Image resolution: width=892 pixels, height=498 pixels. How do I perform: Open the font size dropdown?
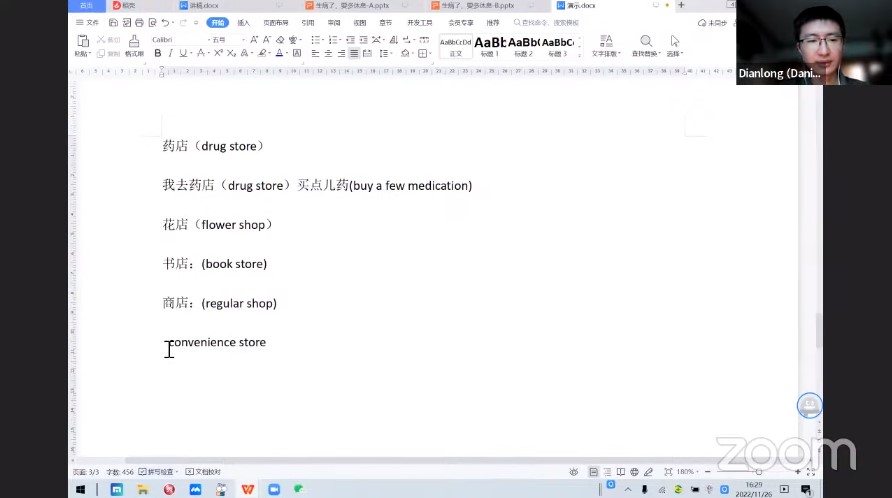click(244, 40)
